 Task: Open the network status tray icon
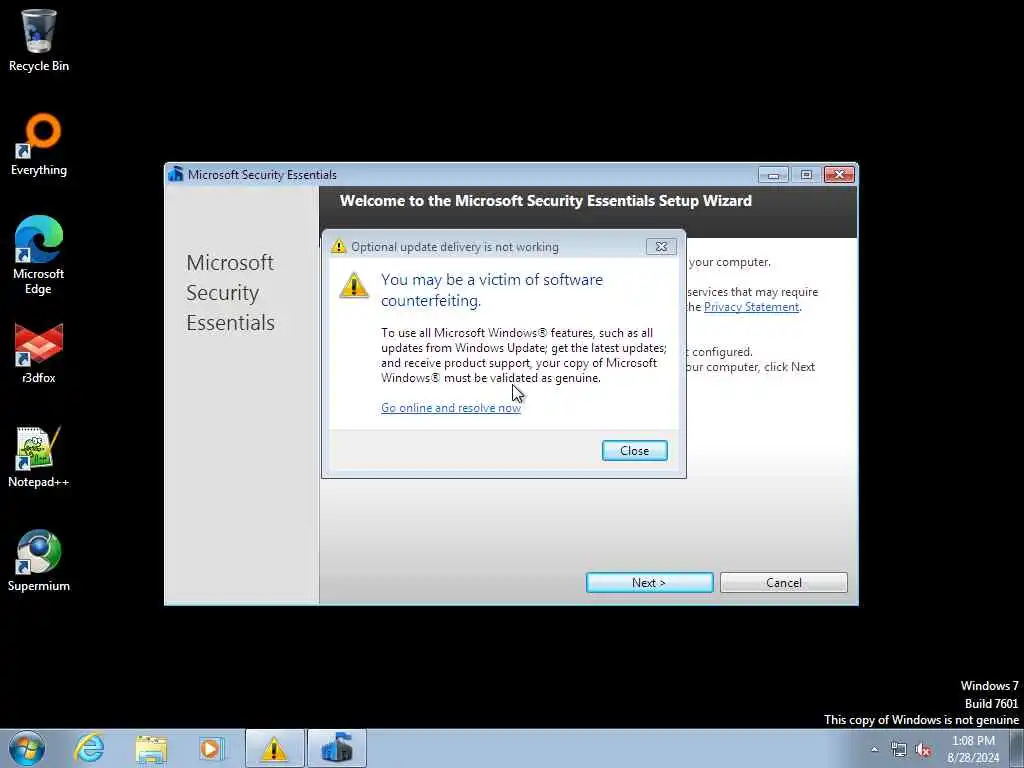point(899,750)
